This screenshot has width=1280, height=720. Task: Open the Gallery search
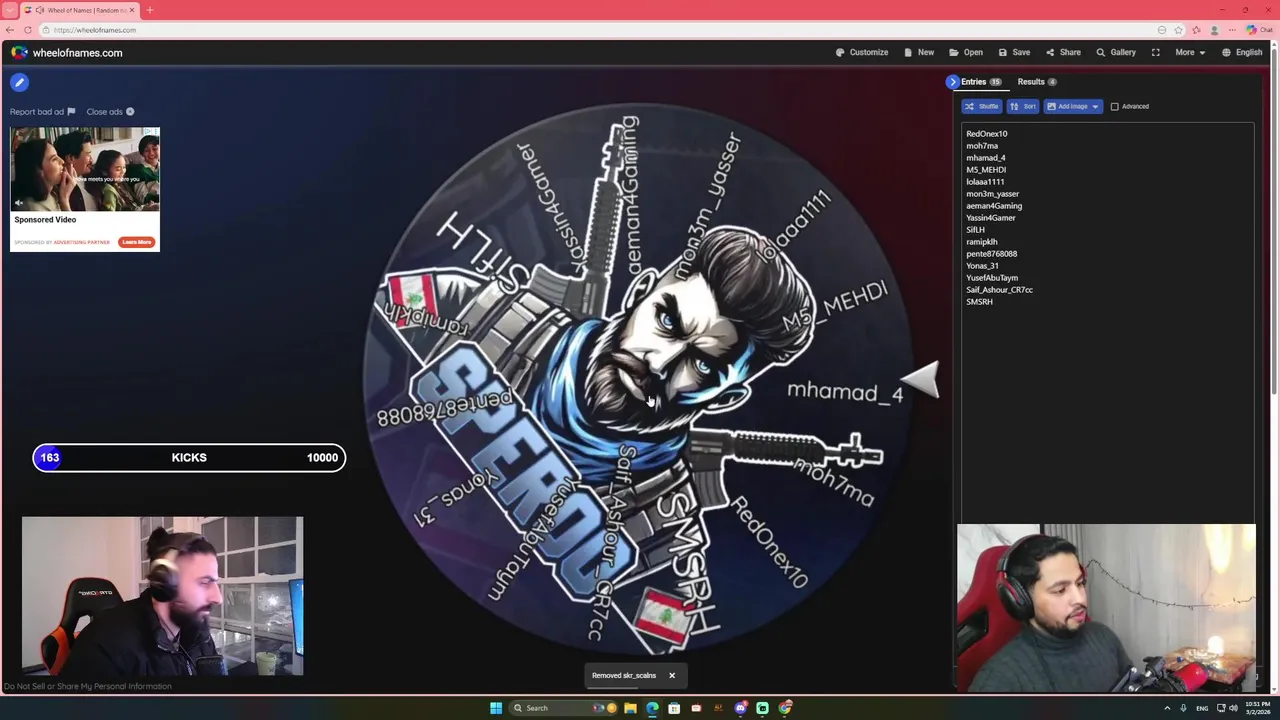pyautogui.click(x=1116, y=52)
